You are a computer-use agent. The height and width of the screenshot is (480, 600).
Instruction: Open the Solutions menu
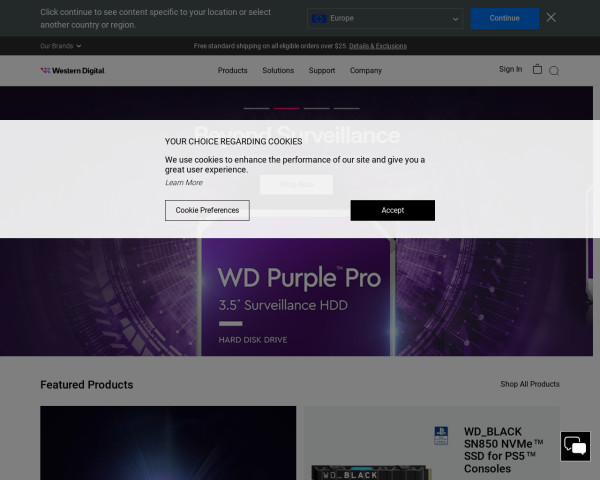tap(278, 70)
